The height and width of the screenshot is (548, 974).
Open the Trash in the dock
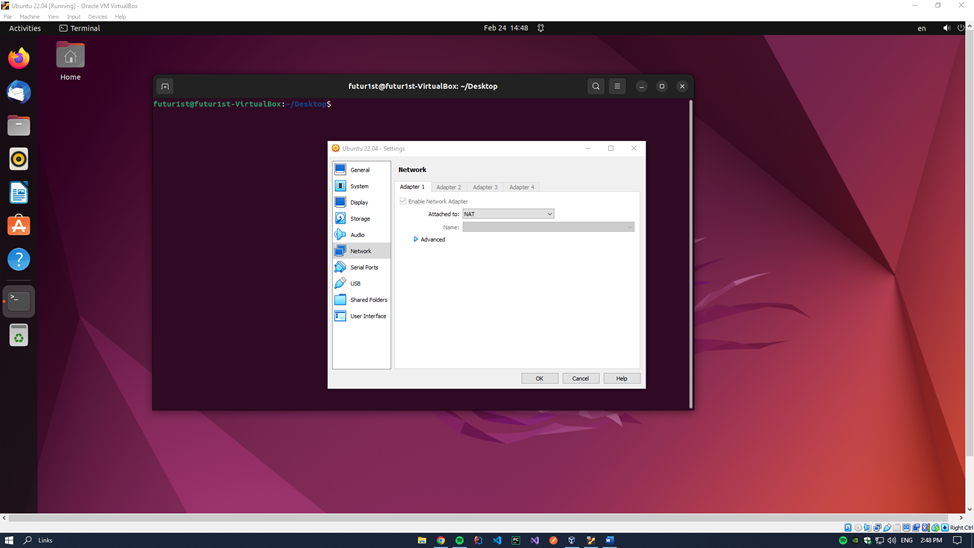pos(19,335)
